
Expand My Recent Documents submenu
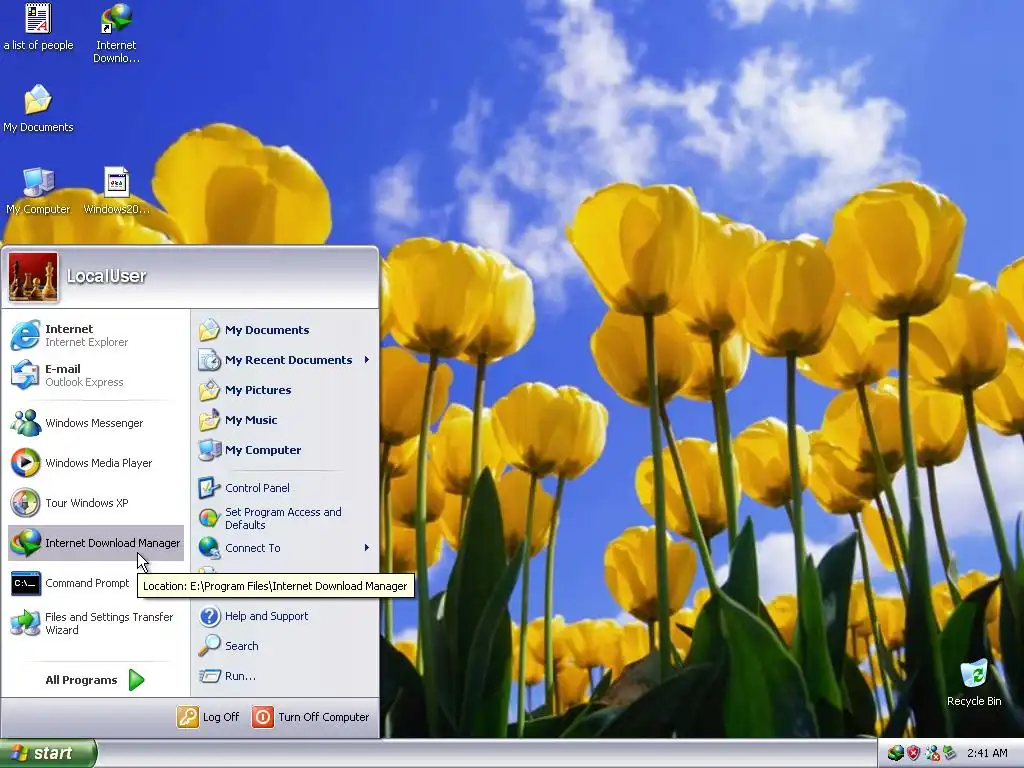point(285,360)
